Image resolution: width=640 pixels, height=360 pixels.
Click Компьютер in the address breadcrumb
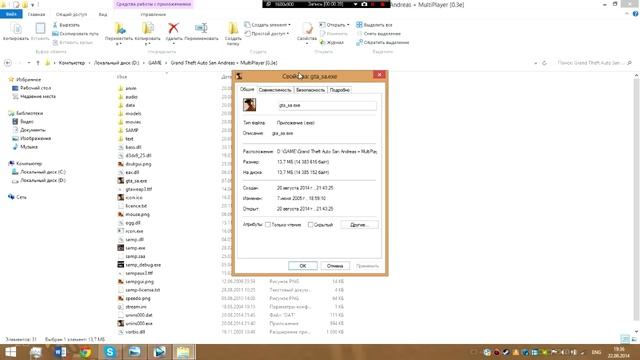tap(72, 63)
